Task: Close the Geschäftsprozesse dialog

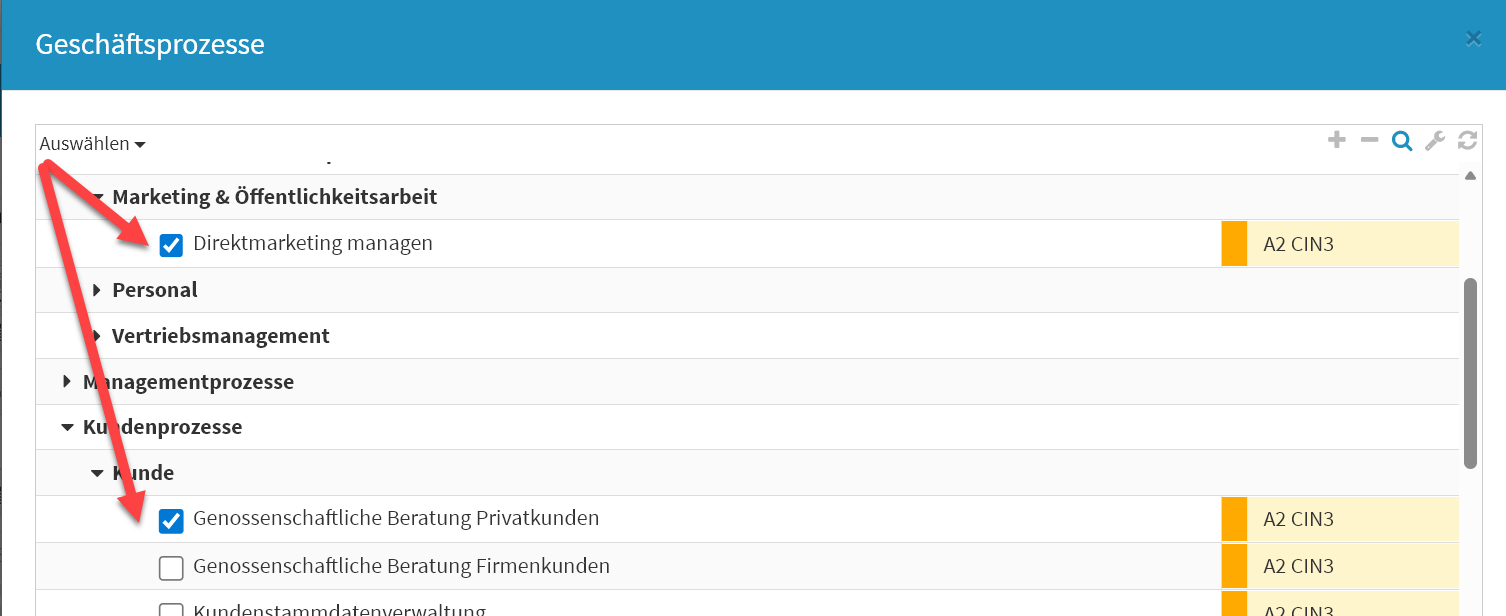Action: click(x=1473, y=39)
